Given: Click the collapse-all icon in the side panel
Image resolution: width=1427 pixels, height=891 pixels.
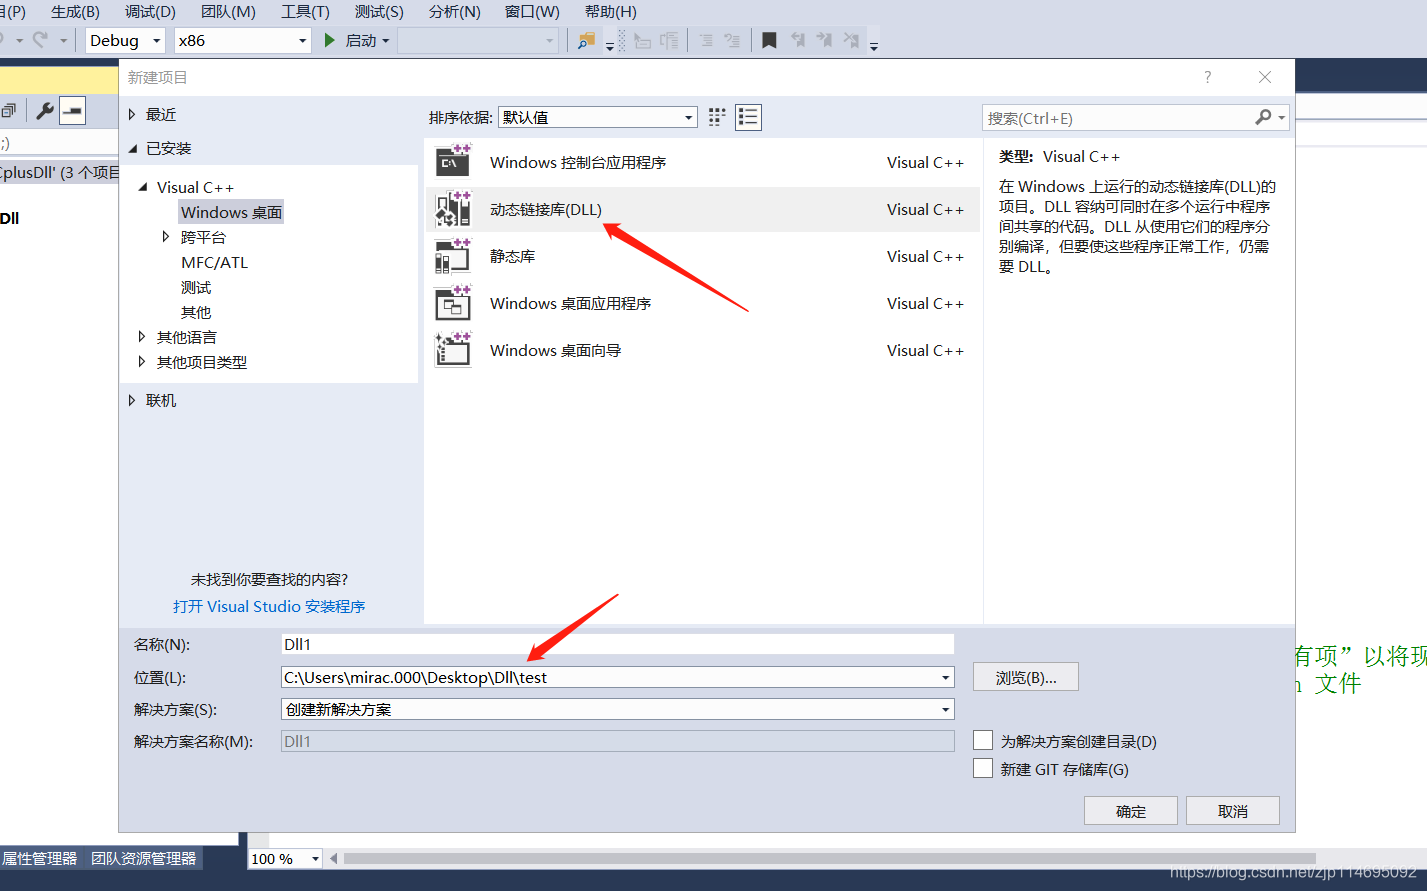Looking at the screenshot, I should click(8, 111).
